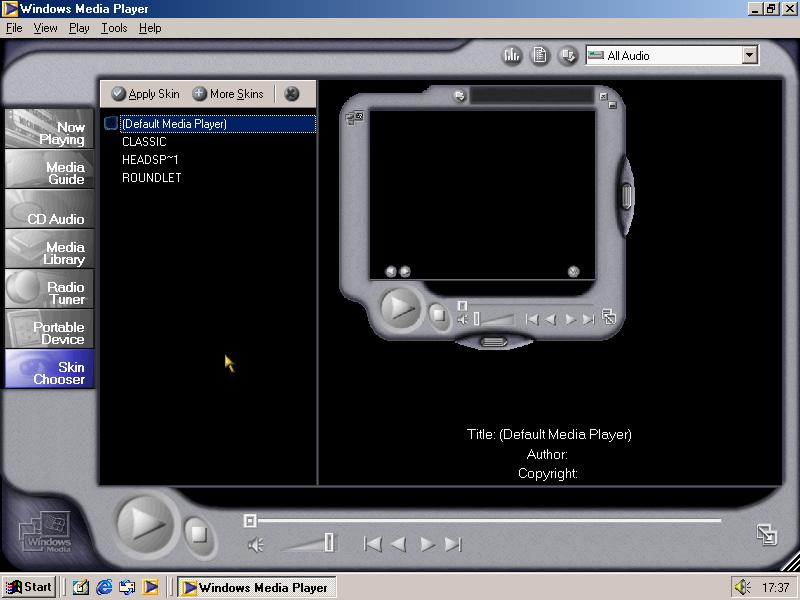Skip to next track in bottom bar
This screenshot has height=600, width=800.
tap(453, 544)
